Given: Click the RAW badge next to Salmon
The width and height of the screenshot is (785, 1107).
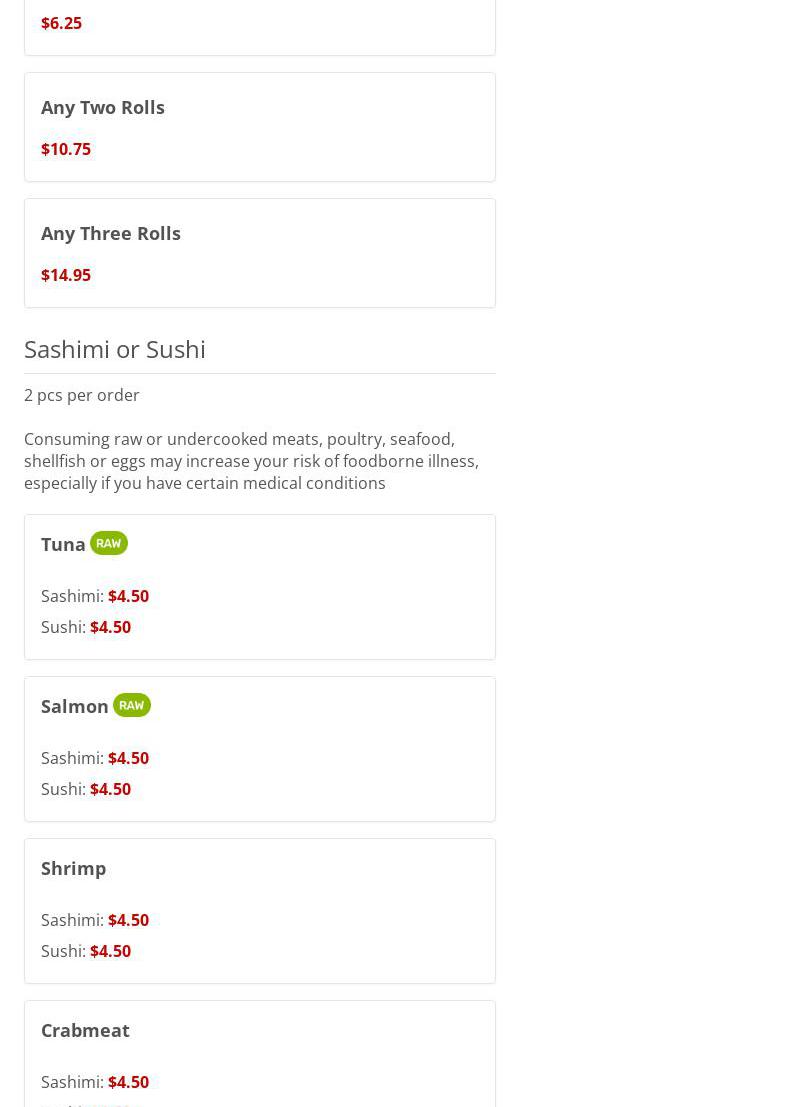Looking at the screenshot, I should [131, 705].
